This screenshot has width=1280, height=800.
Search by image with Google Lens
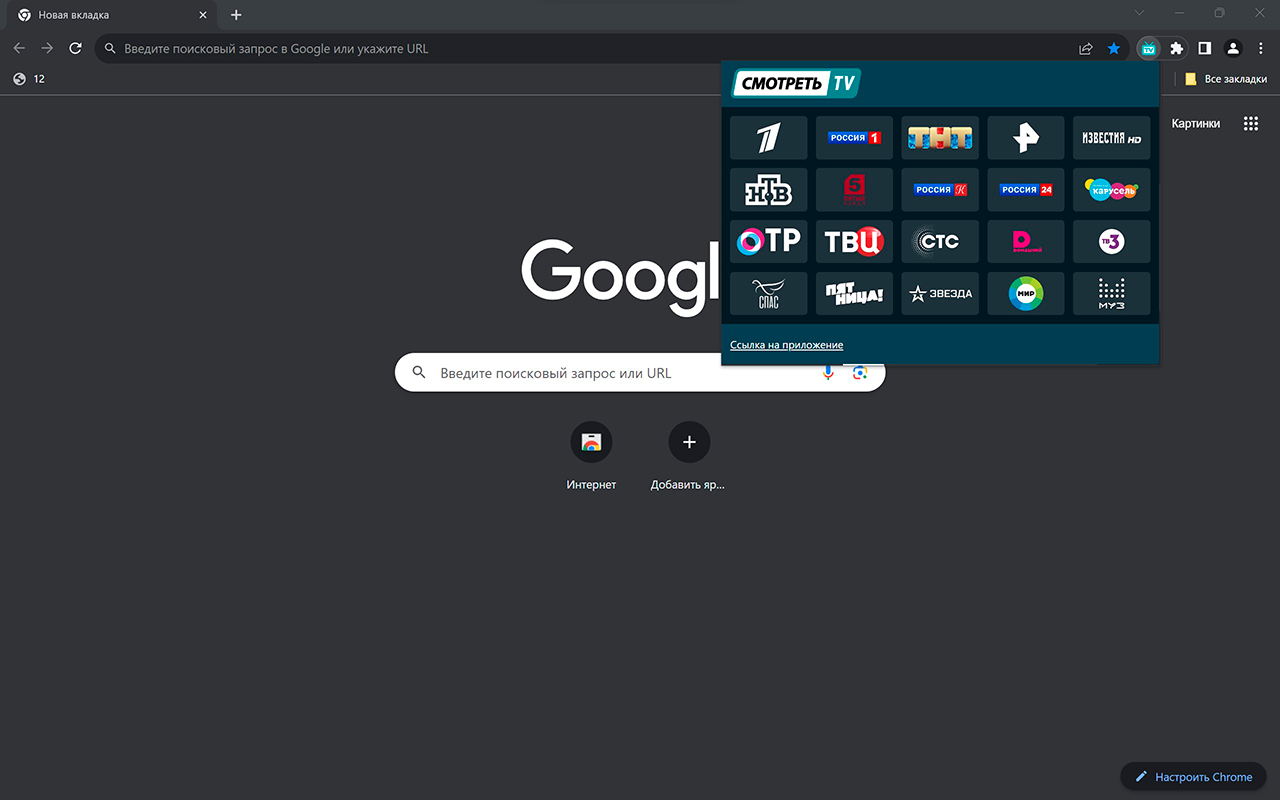point(860,373)
